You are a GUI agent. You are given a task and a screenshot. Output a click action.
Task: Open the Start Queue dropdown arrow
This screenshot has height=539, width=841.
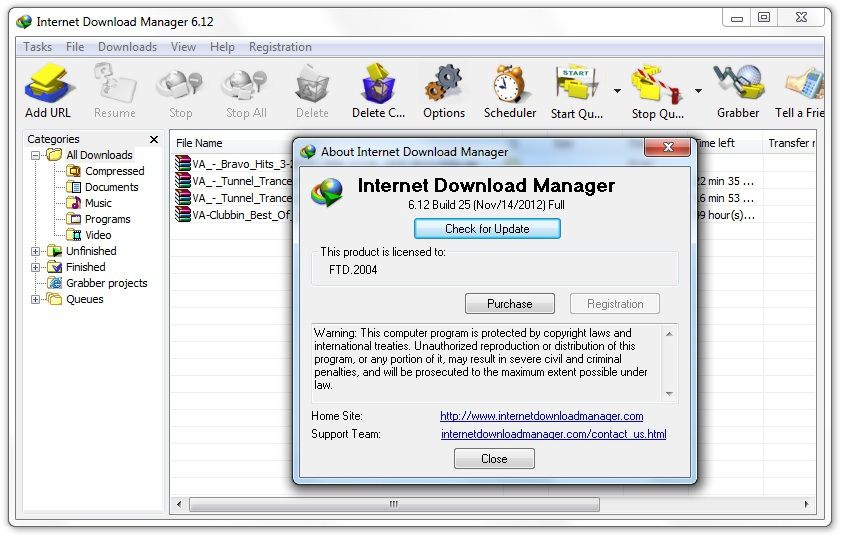617,91
